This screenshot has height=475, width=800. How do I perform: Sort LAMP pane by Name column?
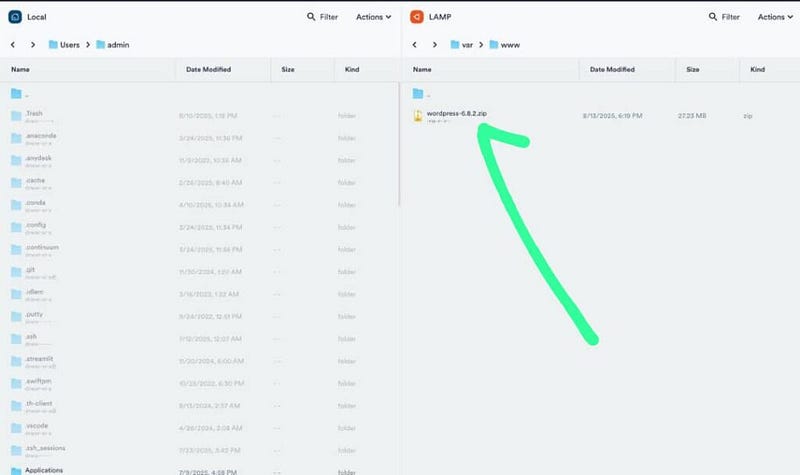(422, 69)
